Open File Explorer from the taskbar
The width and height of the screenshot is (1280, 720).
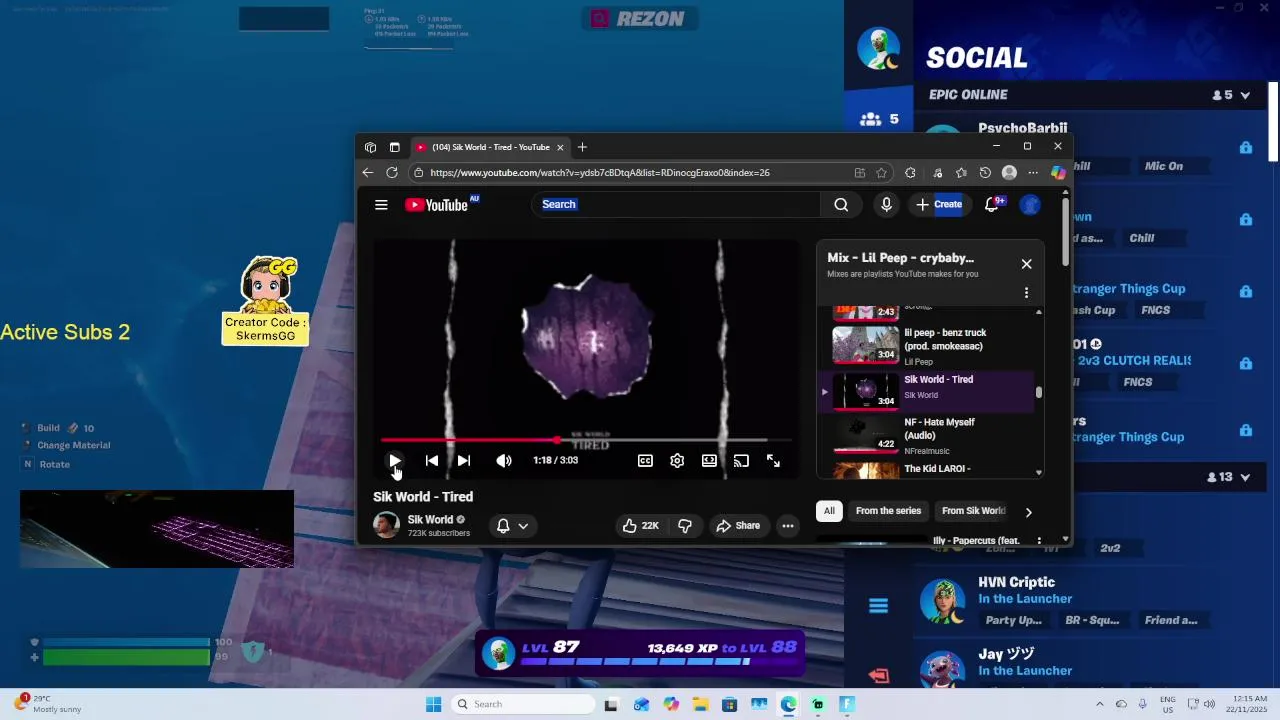(x=700, y=704)
